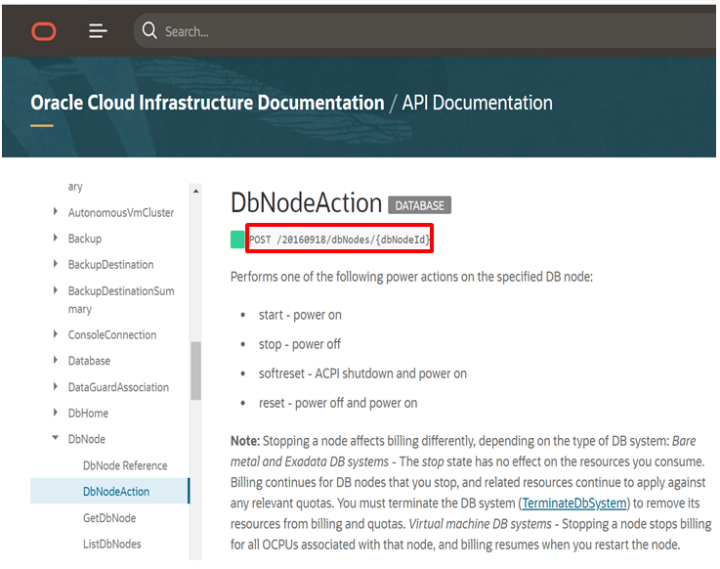
Task: Follow the TerminateDbSystem link
Action: [575, 502]
